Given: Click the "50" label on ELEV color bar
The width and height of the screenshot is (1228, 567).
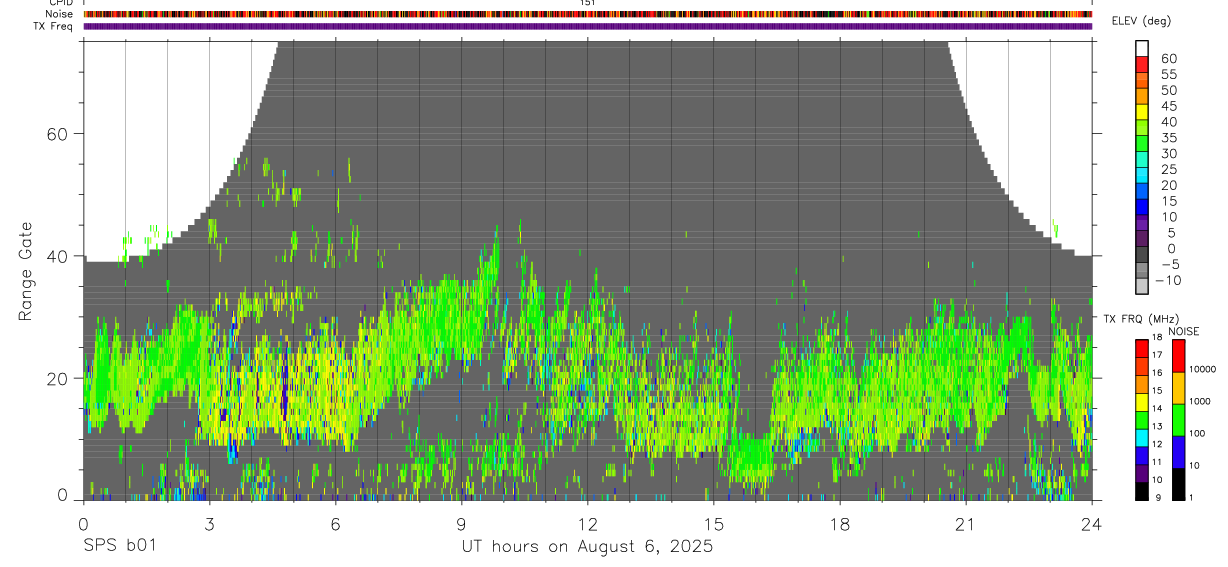Looking at the screenshot, I should coord(1168,90).
